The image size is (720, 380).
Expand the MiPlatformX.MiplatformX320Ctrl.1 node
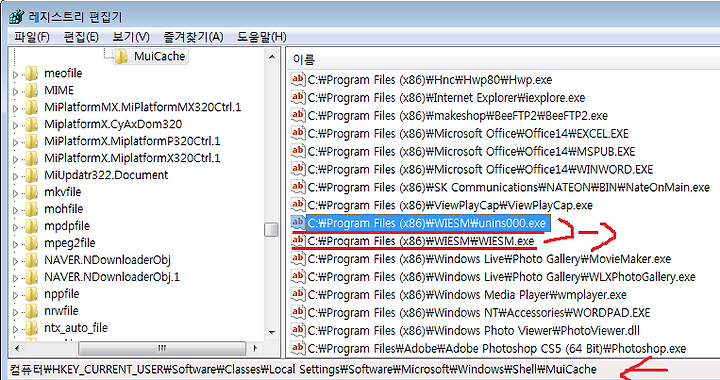pyautogui.click(x=15, y=159)
